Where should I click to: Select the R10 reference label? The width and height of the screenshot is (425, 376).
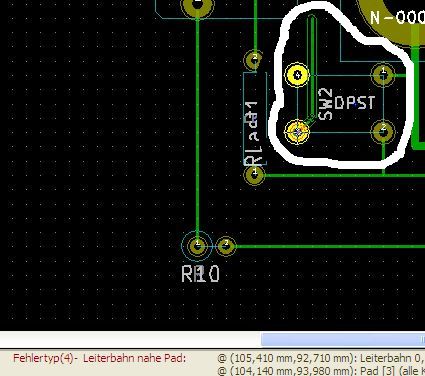tap(201, 274)
